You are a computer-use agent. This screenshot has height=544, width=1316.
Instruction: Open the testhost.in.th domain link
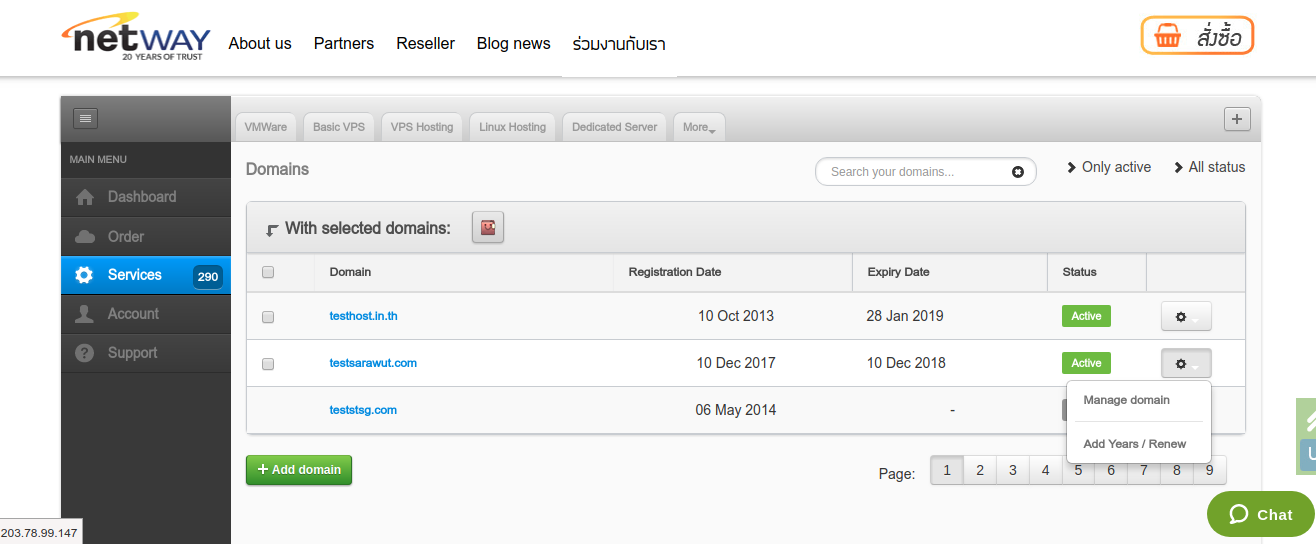(x=364, y=316)
